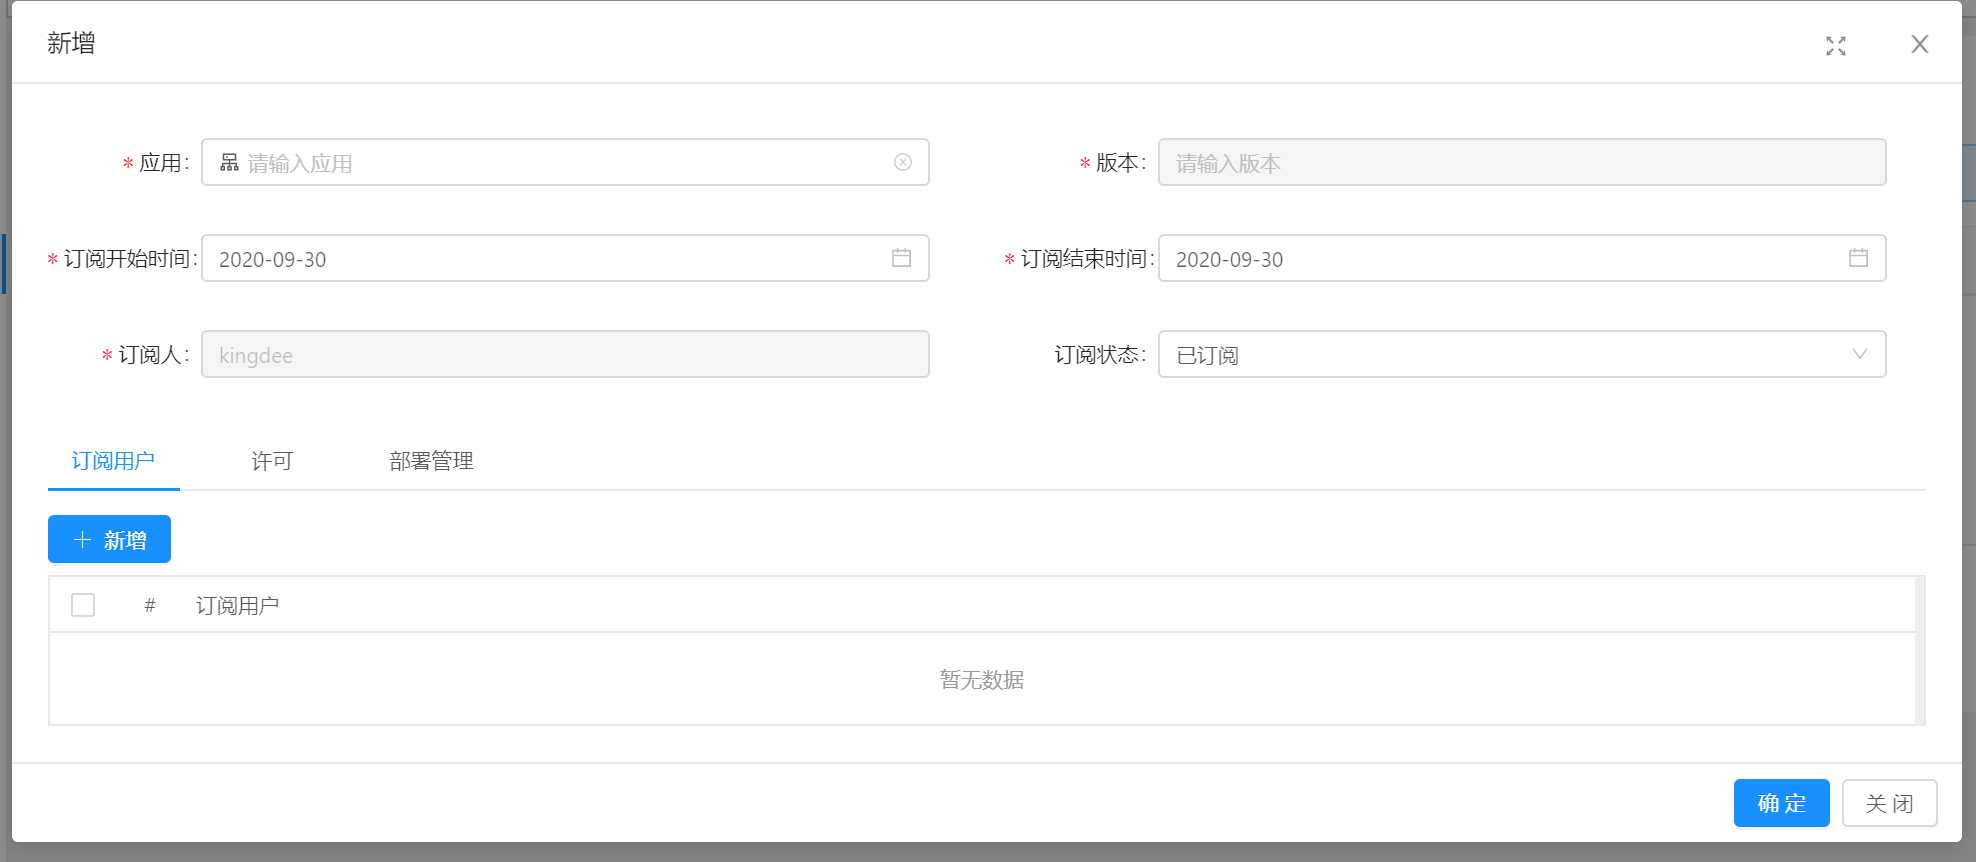
Task: Click the 订阅用户 column header
Action: click(237, 605)
